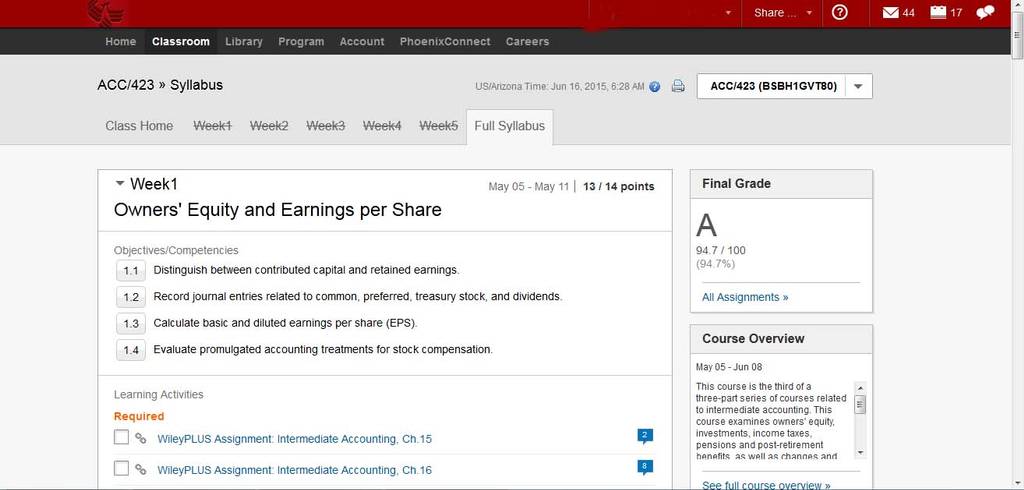Viewport: 1024px width, 490px height.
Task: Click the course overview scrollbar thumb
Action: click(x=860, y=403)
